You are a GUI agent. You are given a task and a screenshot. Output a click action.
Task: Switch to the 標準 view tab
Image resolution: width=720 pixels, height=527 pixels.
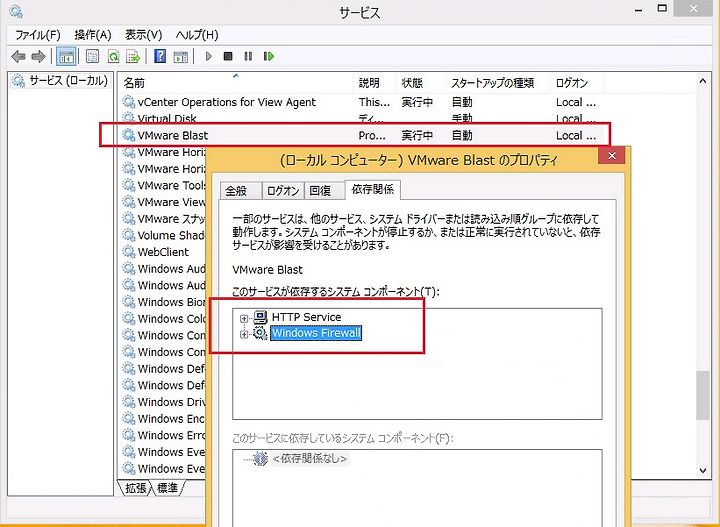coord(167,488)
